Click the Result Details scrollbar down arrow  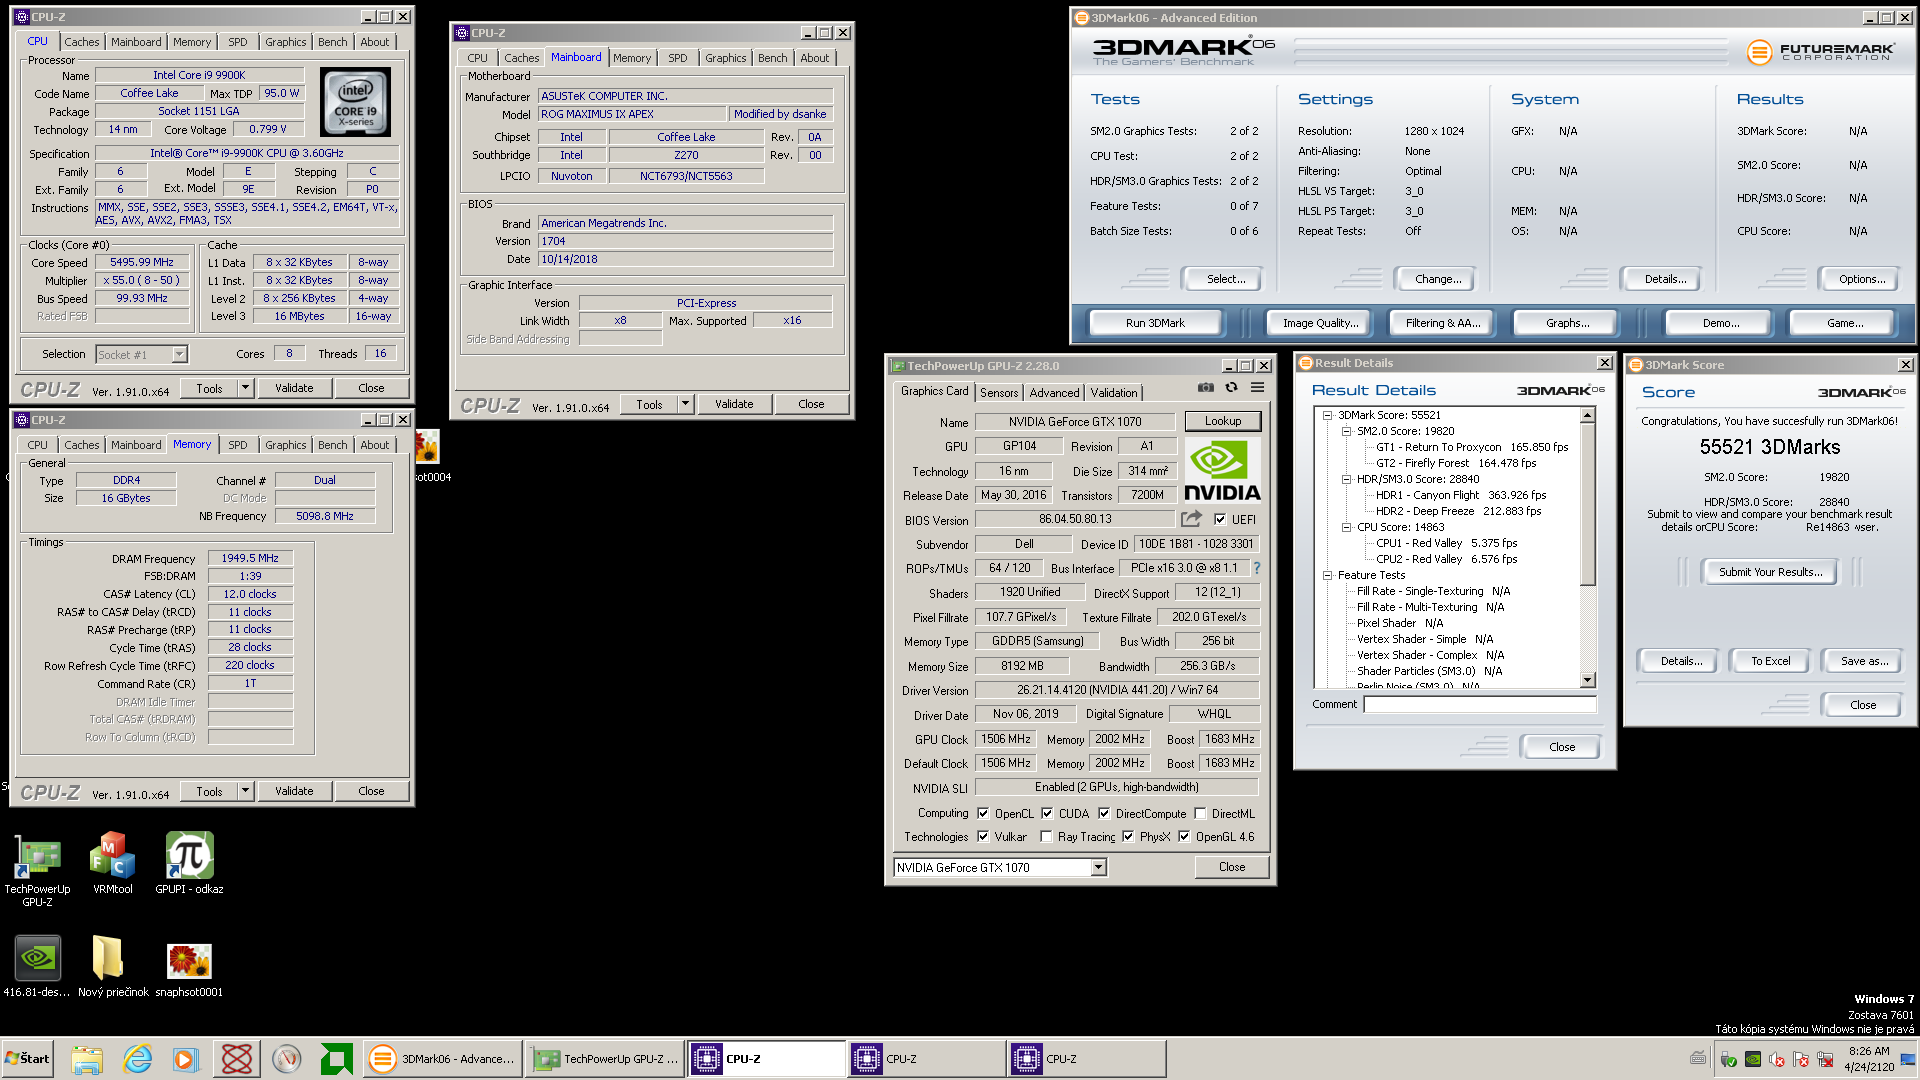1587,680
